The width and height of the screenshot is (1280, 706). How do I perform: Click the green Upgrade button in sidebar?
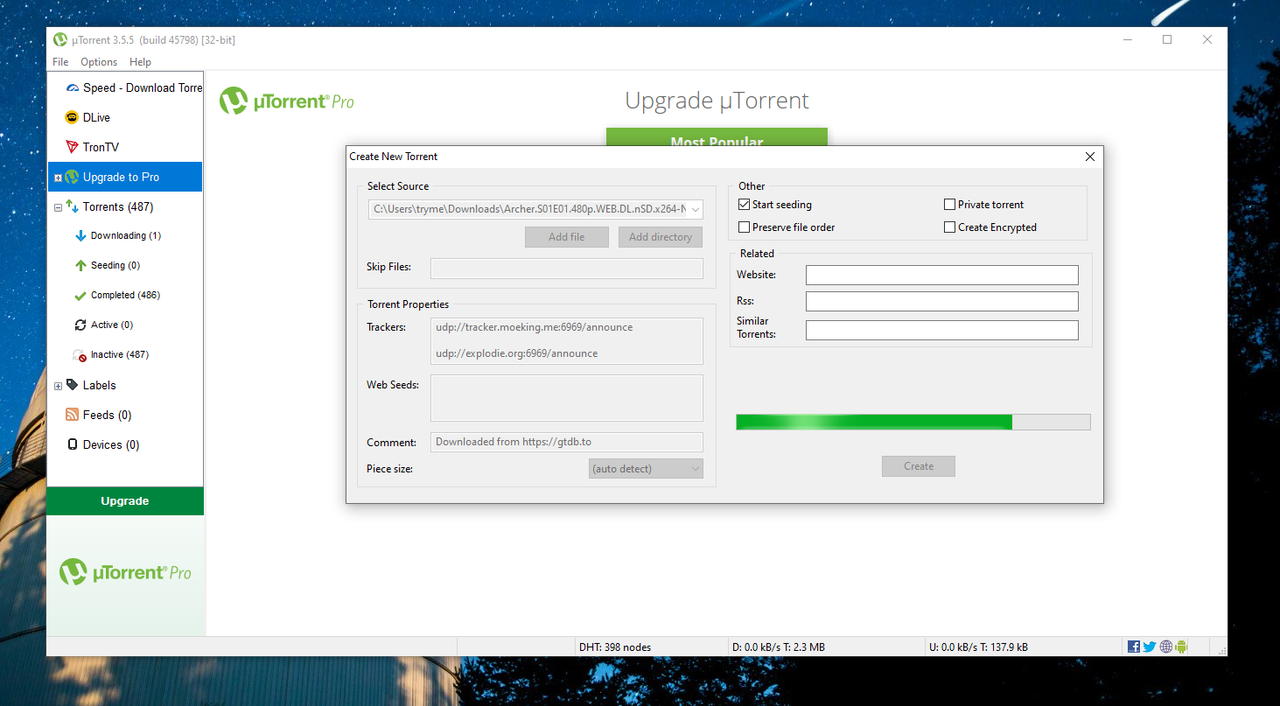pyautogui.click(x=125, y=501)
